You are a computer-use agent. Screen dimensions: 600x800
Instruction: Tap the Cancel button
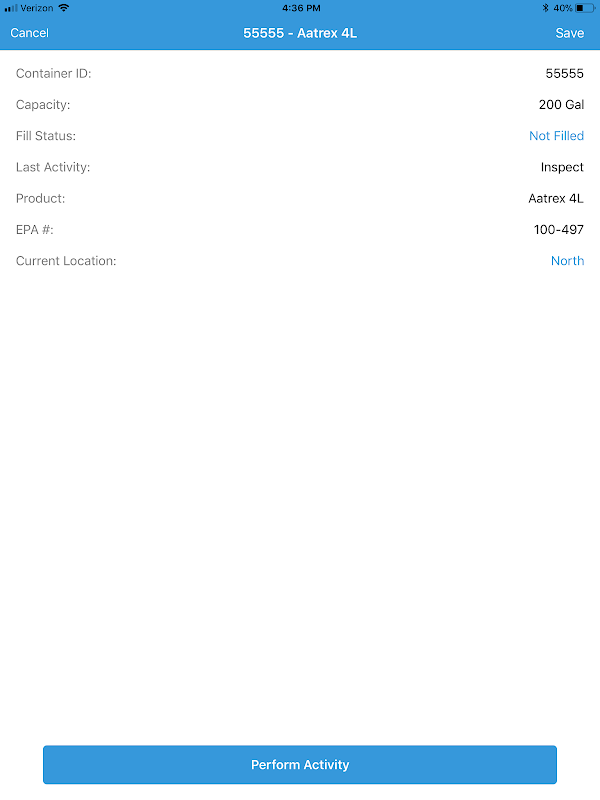(30, 33)
